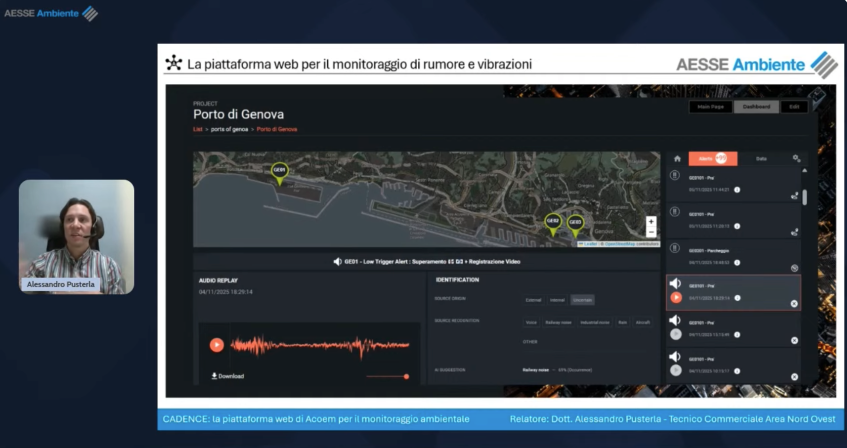Set source origin to External
Image resolution: width=847 pixels, height=448 pixels.
pos(533,300)
